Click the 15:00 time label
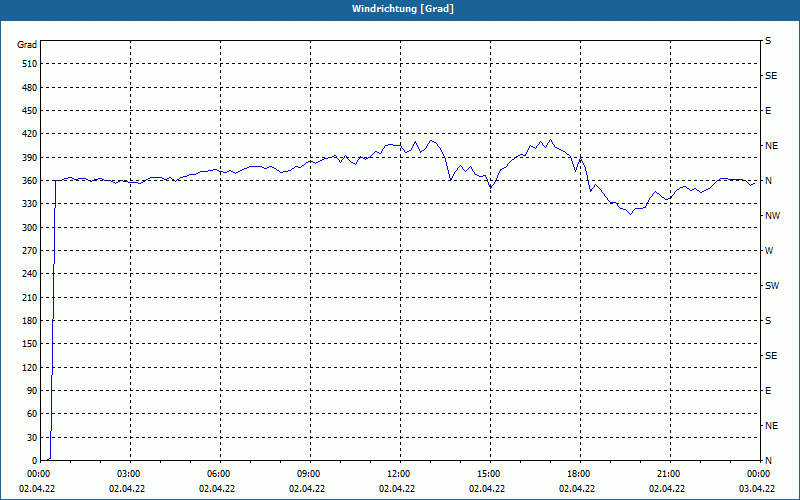800x500 pixels. [487, 474]
